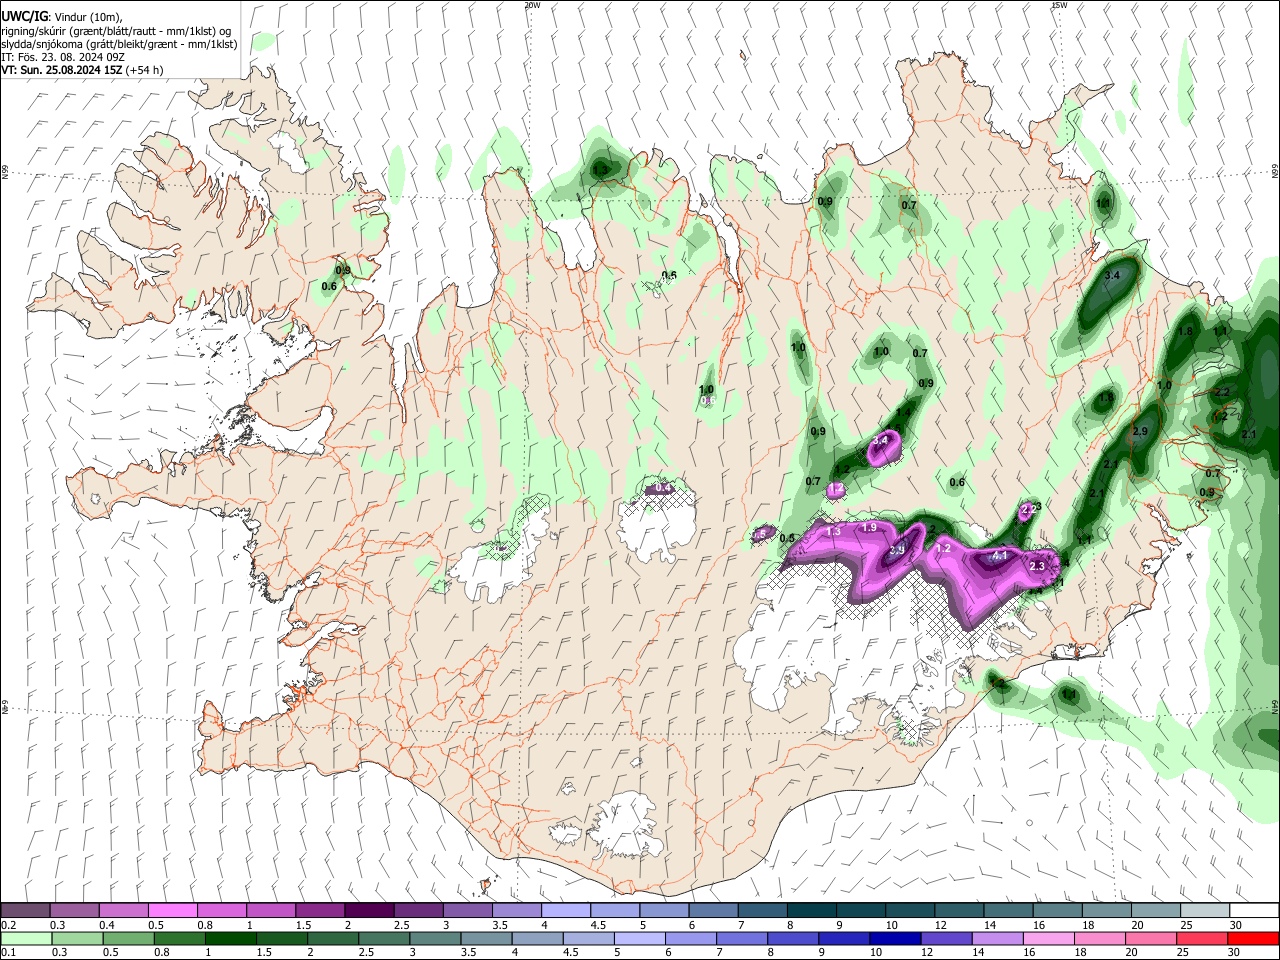The width and height of the screenshot is (1280, 960).
Task: Click the light grey snow swatch between 25 and 30
Action: click(1204, 911)
